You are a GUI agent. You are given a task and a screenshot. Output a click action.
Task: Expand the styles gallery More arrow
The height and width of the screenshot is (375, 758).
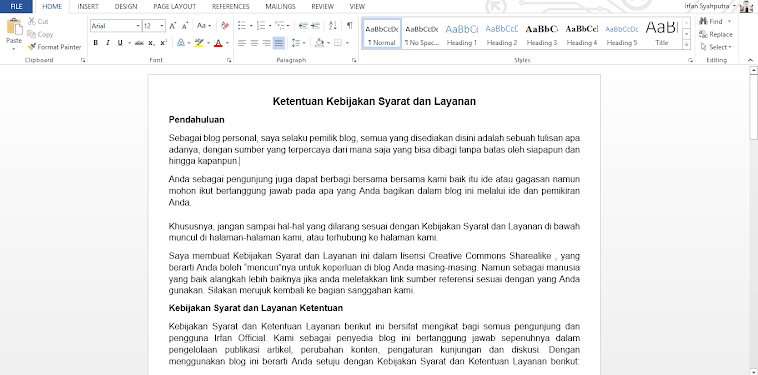coord(686,45)
